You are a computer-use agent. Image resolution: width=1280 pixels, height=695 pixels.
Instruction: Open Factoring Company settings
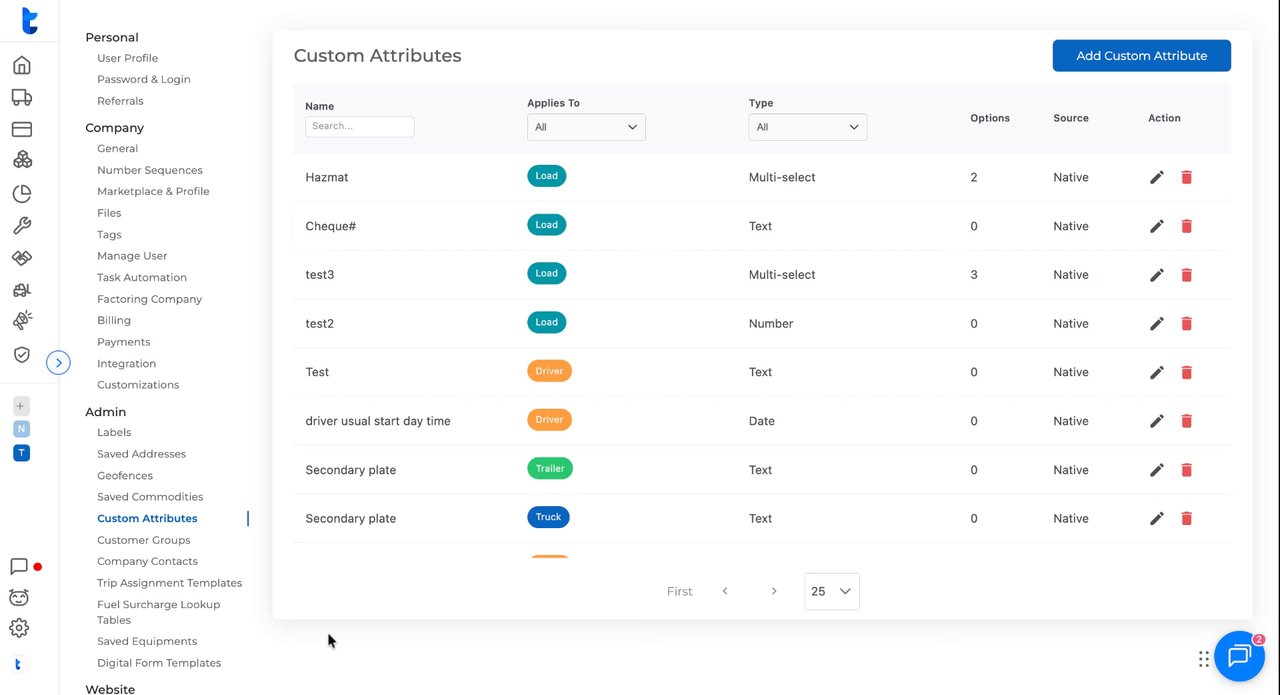point(149,299)
